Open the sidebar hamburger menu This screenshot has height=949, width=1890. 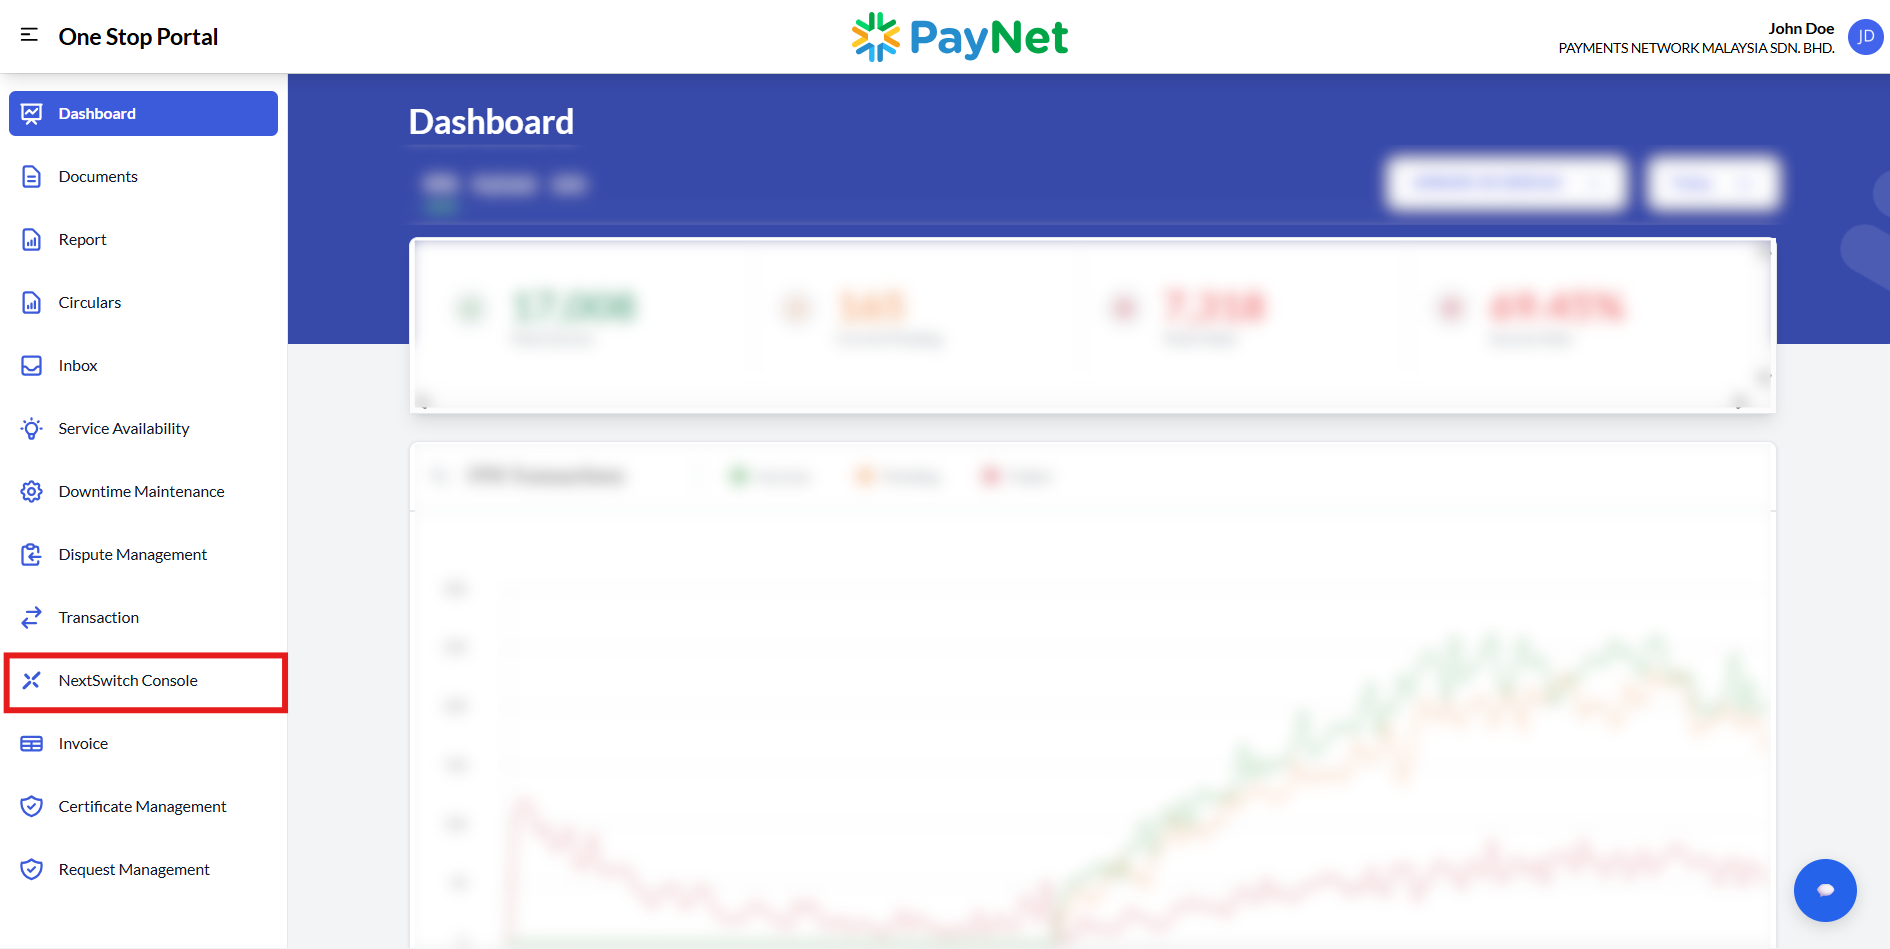click(x=28, y=36)
